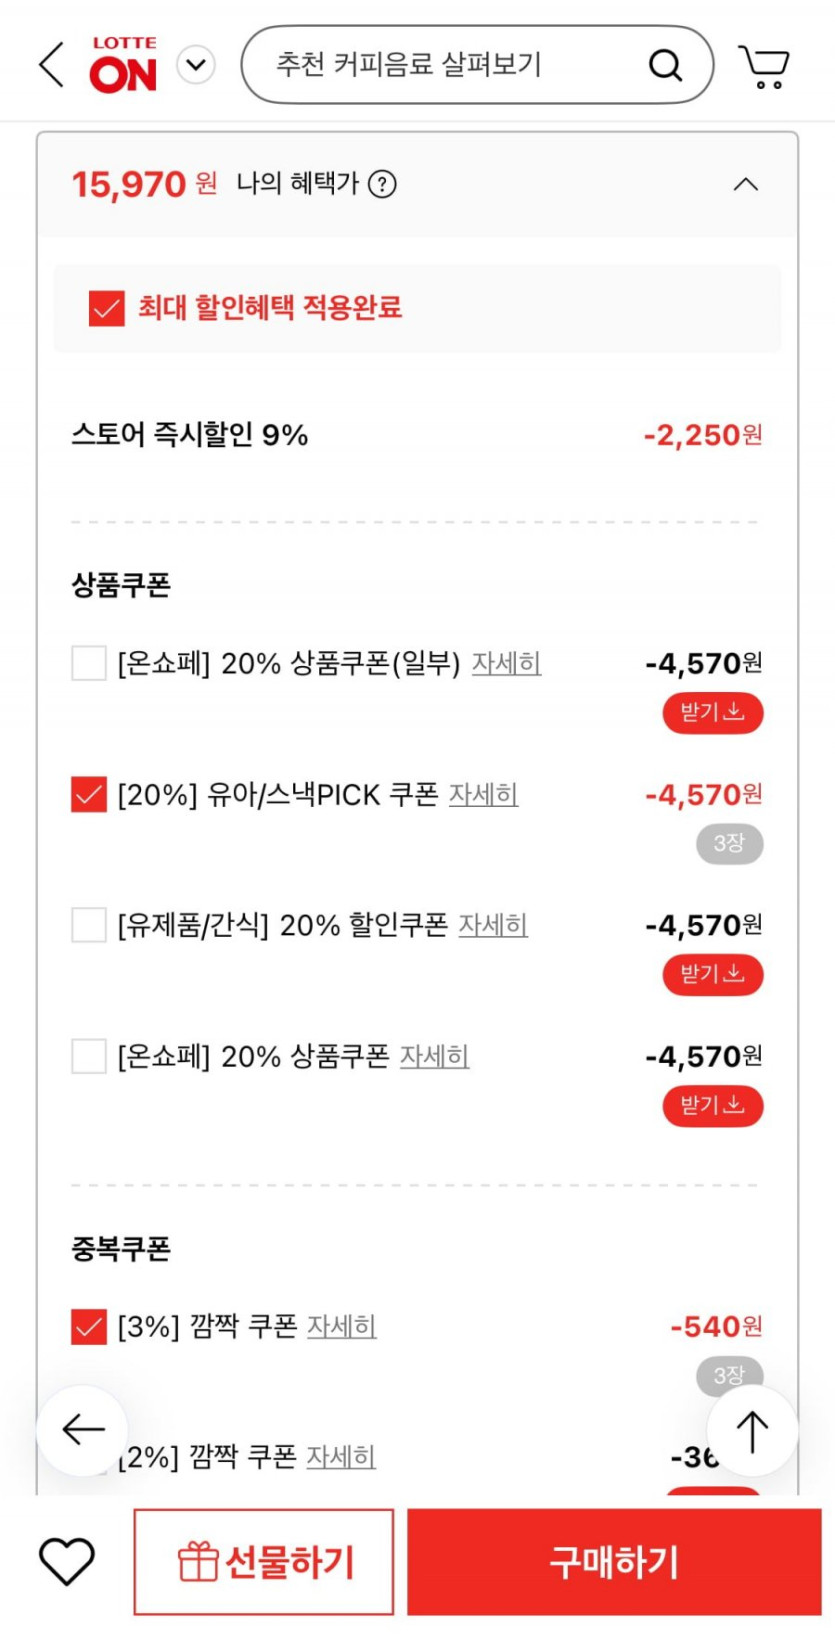Open 자세히 details for [3%] 깜짝 쿠폰
Viewport: 835px width, 1640px height.
click(x=341, y=1327)
